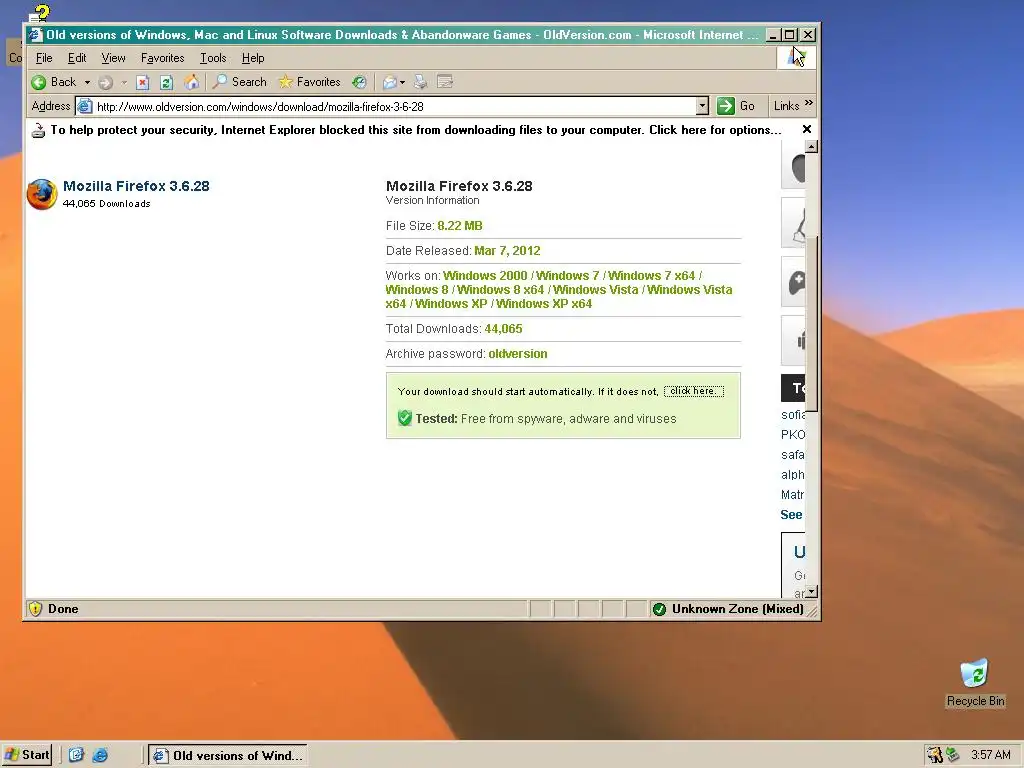Click the IE icon in the title bar
Viewport: 1024px width, 768px height.
[35, 35]
